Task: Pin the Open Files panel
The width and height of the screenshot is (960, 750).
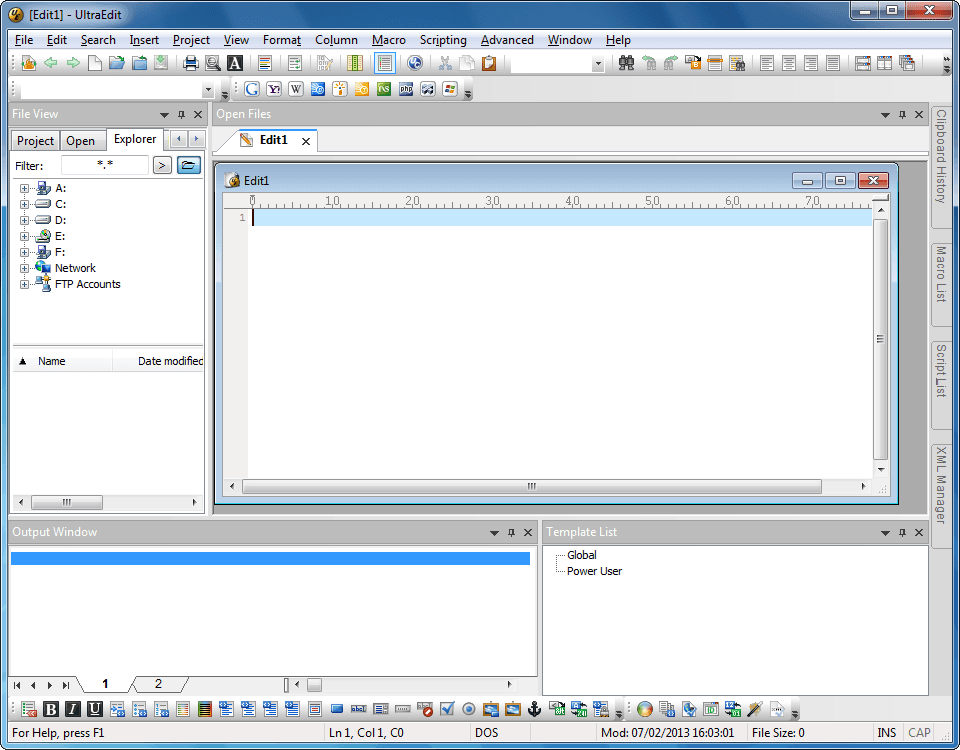Action: [902, 114]
